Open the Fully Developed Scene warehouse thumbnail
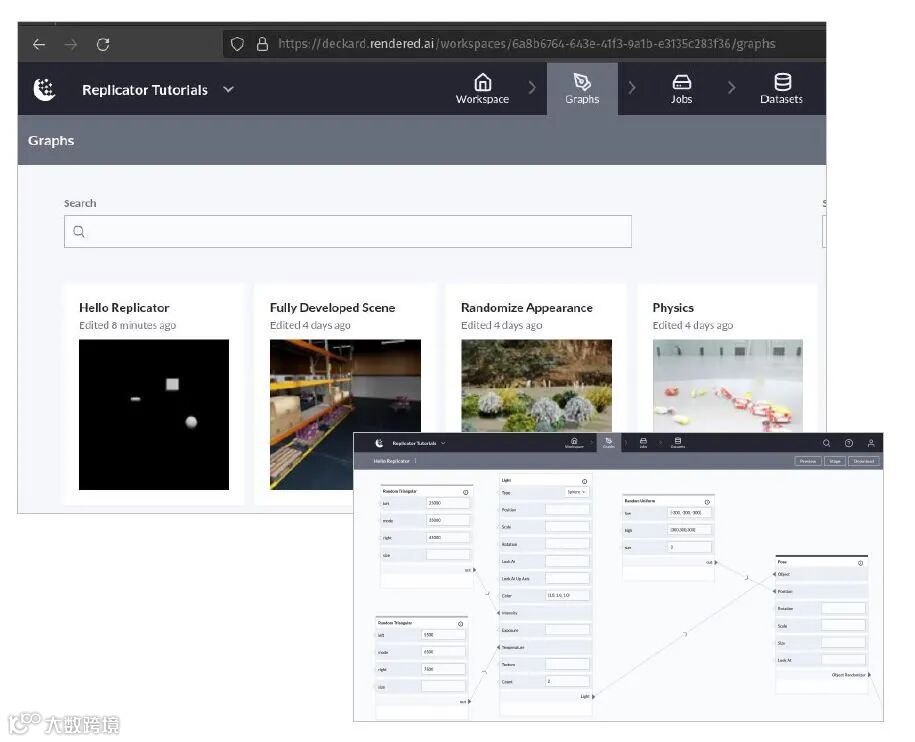This screenshot has height=742, width=915. tap(345, 414)
